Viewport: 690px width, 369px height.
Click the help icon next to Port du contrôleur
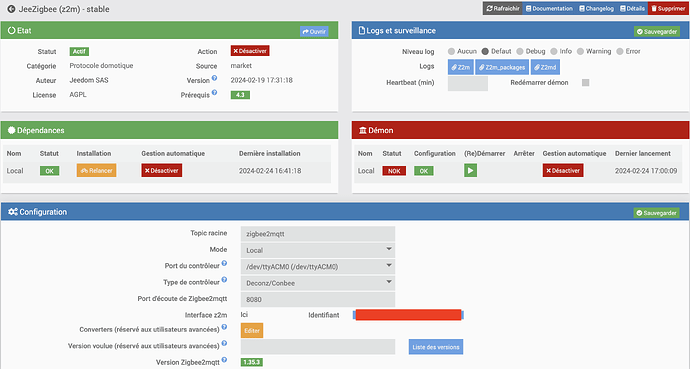click(x=224, y=263)
